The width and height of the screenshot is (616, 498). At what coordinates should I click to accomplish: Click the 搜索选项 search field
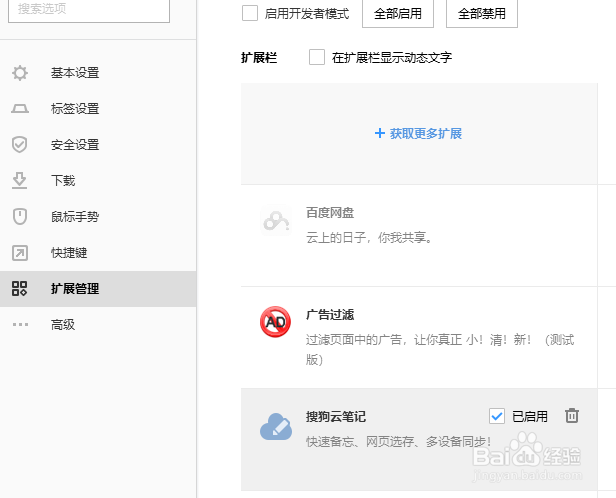tap(89, 10)
